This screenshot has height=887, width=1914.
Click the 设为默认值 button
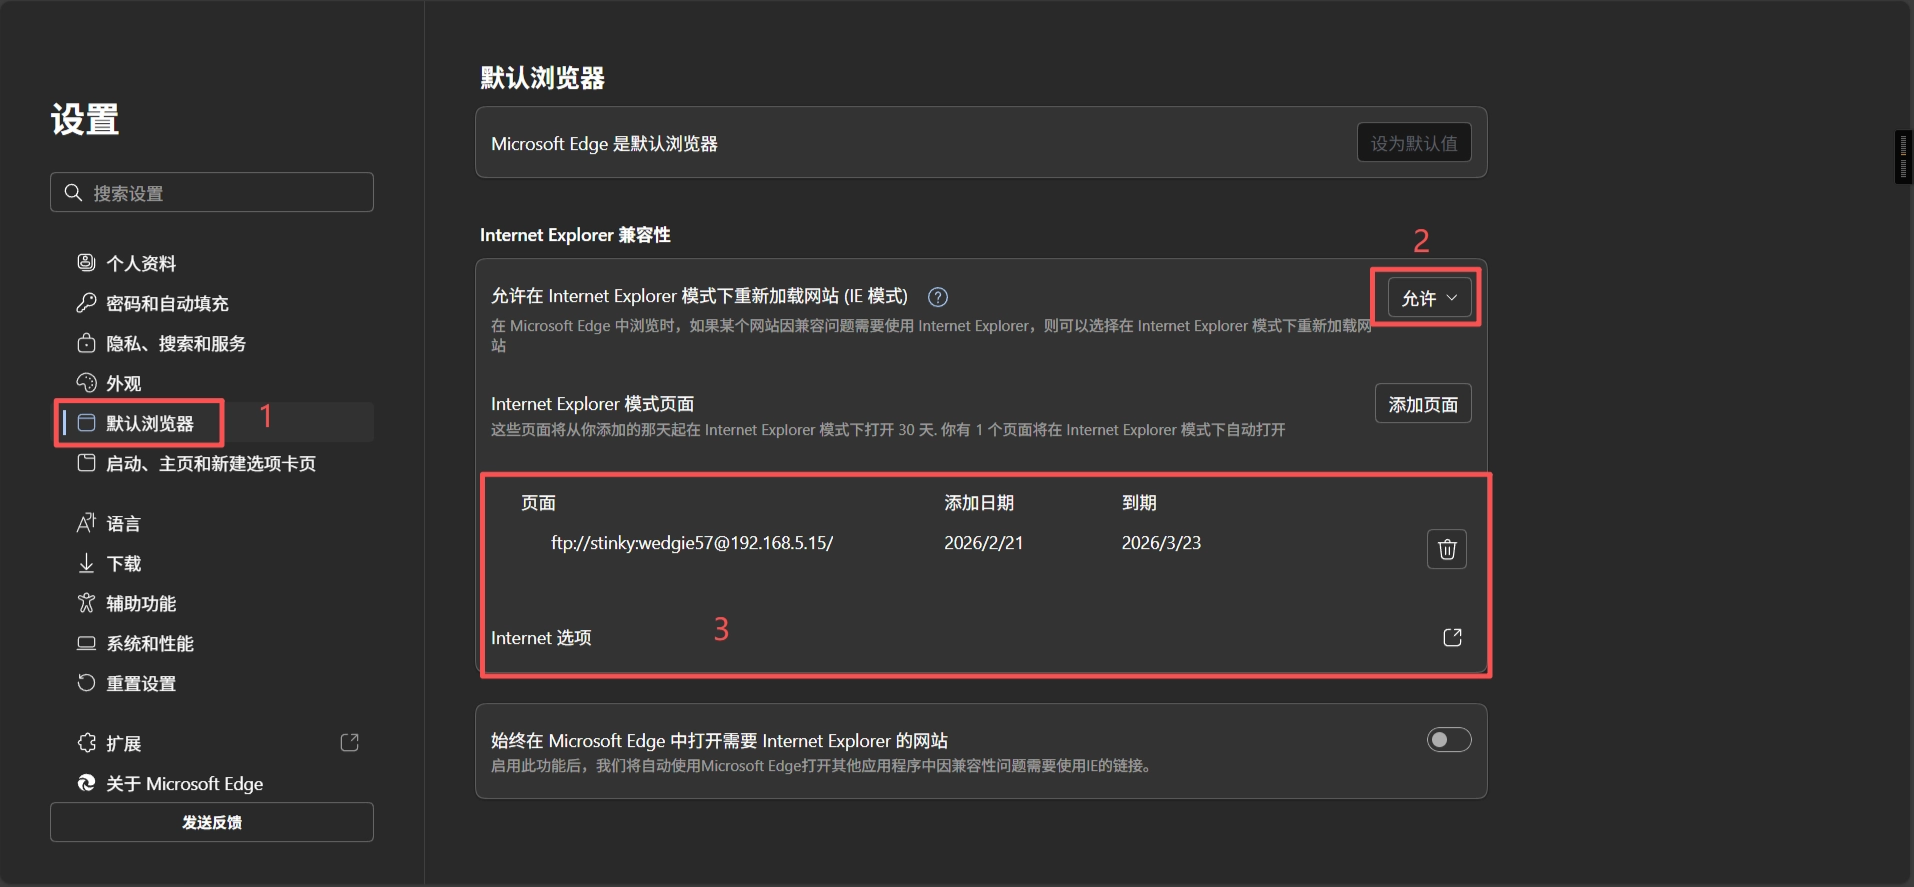1414,143
